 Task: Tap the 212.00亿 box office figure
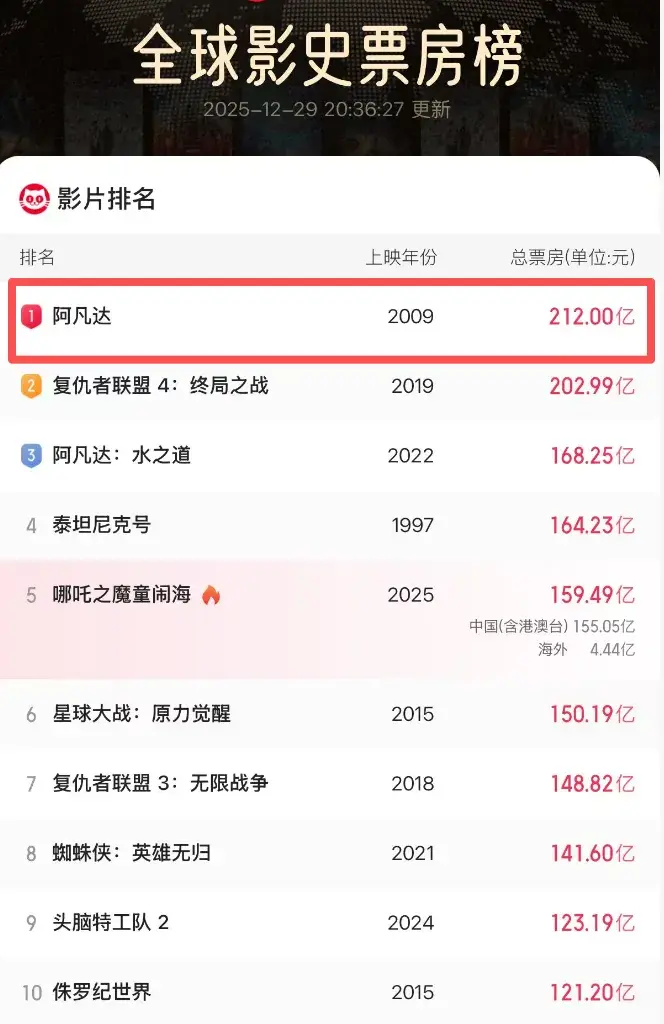(591, 317)
